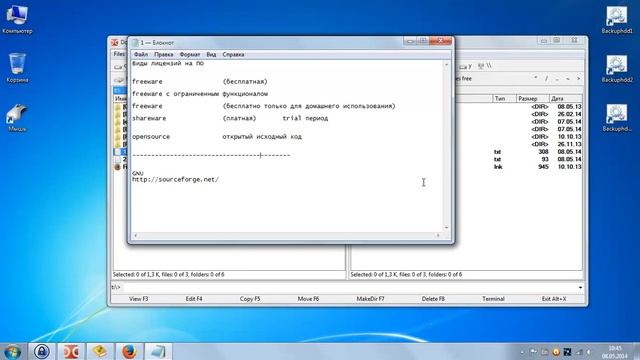Open the Компьютер desktop icon
640x360 pixels.
(17, 19)
